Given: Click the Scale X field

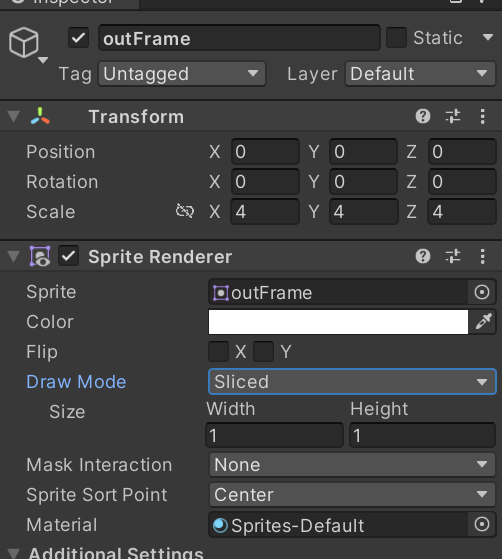Looking at the screenshot, I should point(265,211).
